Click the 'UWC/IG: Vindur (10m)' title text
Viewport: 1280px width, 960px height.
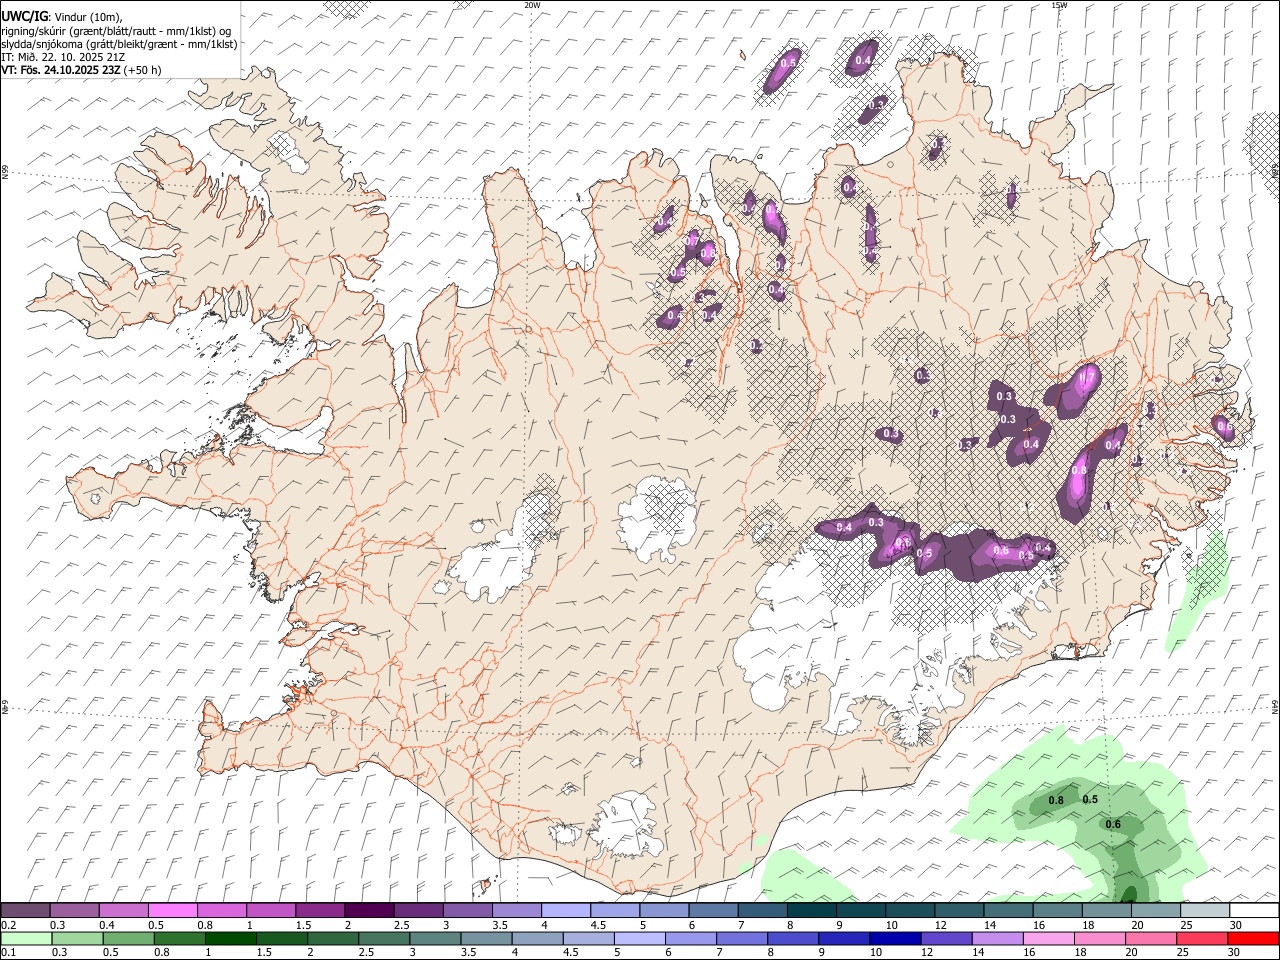tap(62, 17)
